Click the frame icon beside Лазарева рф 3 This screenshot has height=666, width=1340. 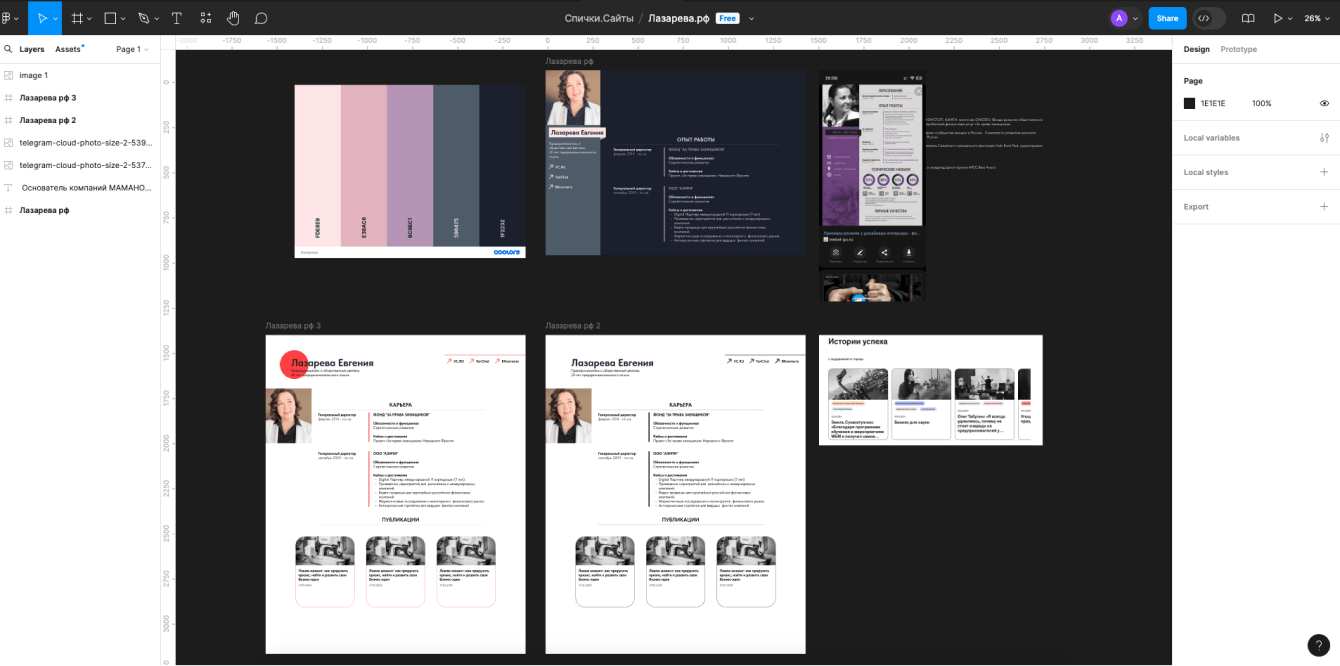tap(9, 98)
